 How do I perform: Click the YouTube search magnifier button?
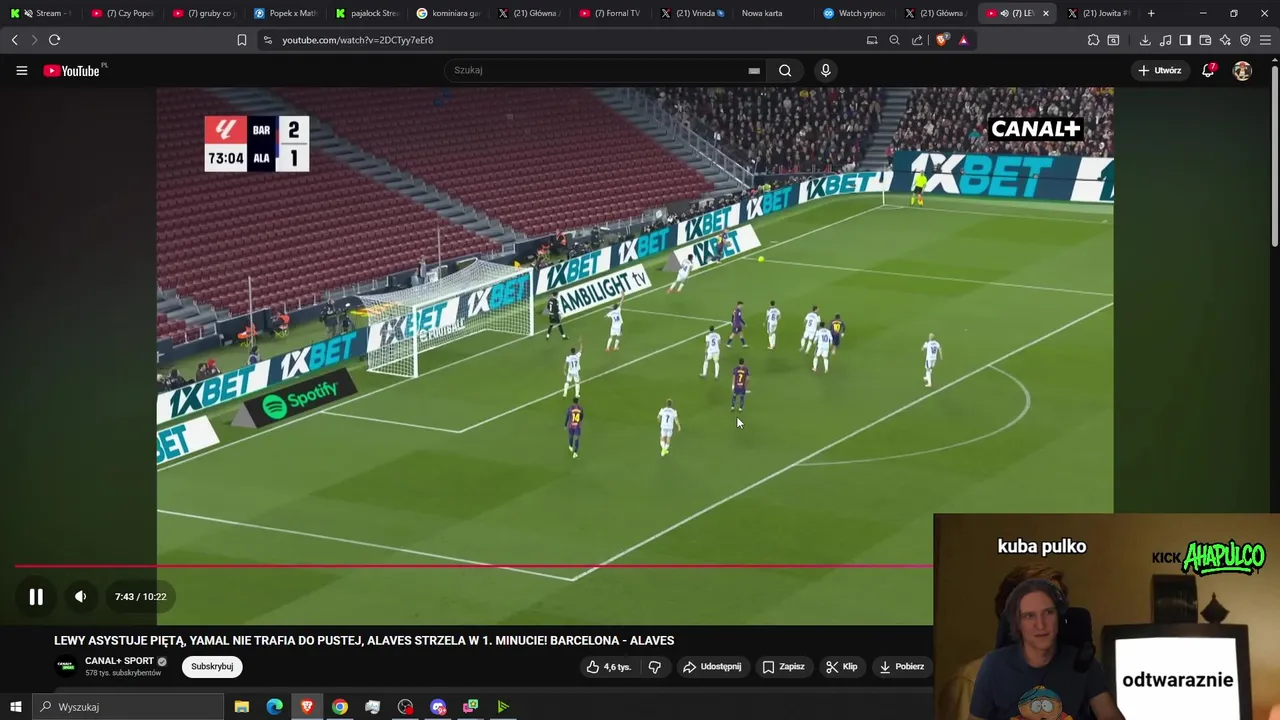785,71
